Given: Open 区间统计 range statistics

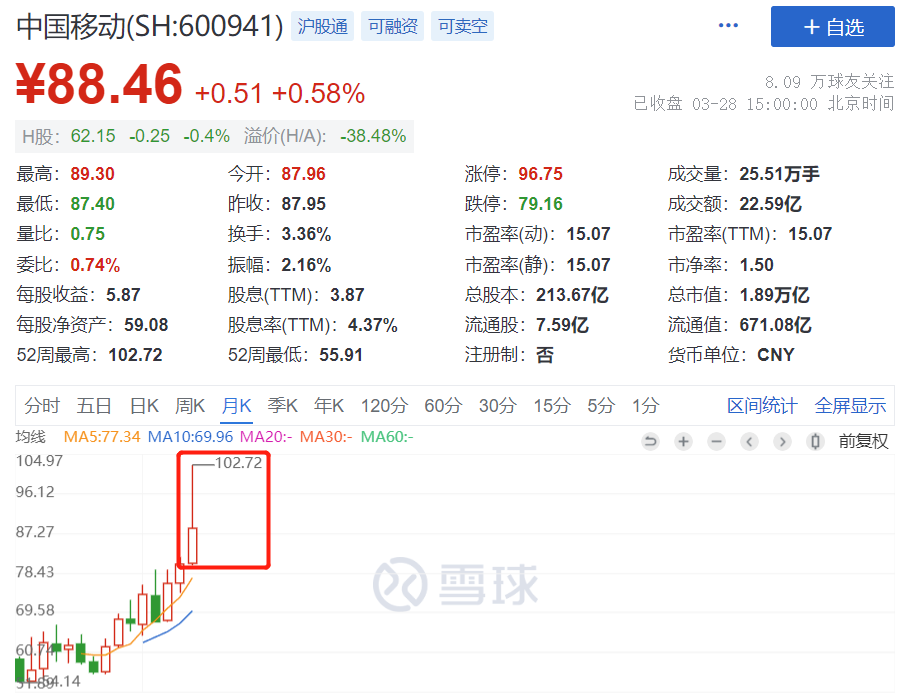Looking at the screenshot, I should point(762,406).
